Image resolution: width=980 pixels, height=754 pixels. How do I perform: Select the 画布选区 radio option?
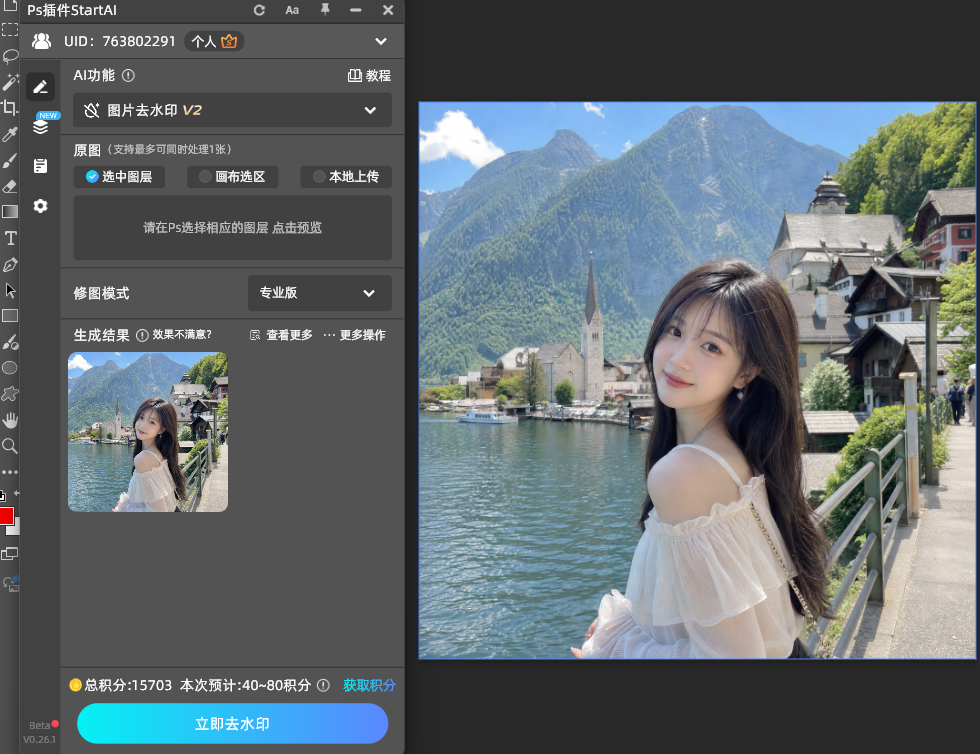tap(232, 177)
